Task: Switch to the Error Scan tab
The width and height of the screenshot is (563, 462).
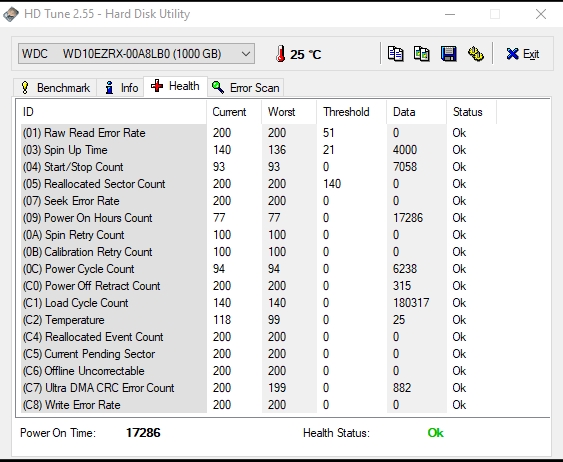Action: pyautogui.click(x=246, y=88)
